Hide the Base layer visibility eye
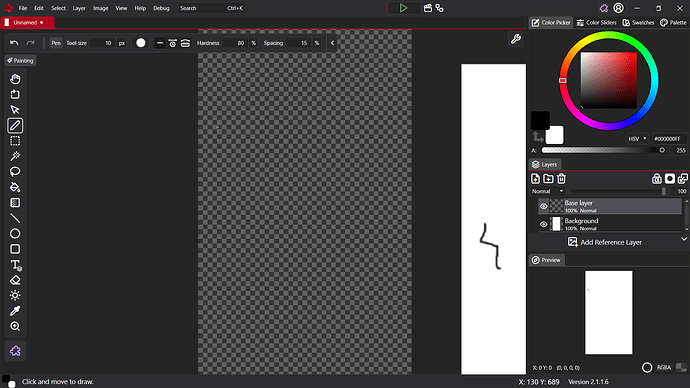690x388 pixels. [x=543, y=206]
